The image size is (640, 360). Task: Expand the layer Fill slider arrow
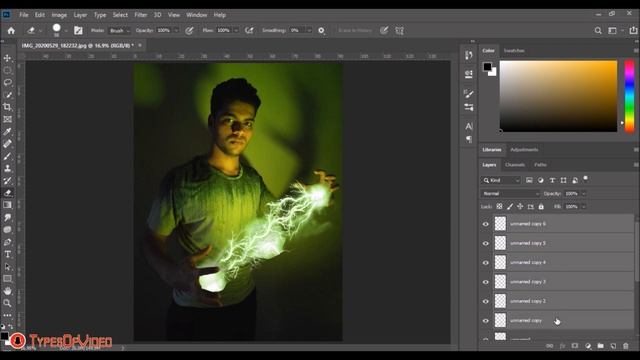point(584,207)
